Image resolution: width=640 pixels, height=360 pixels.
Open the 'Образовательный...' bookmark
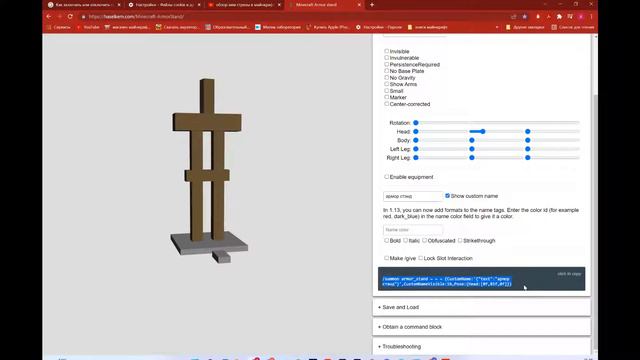[x=227, y=27]
